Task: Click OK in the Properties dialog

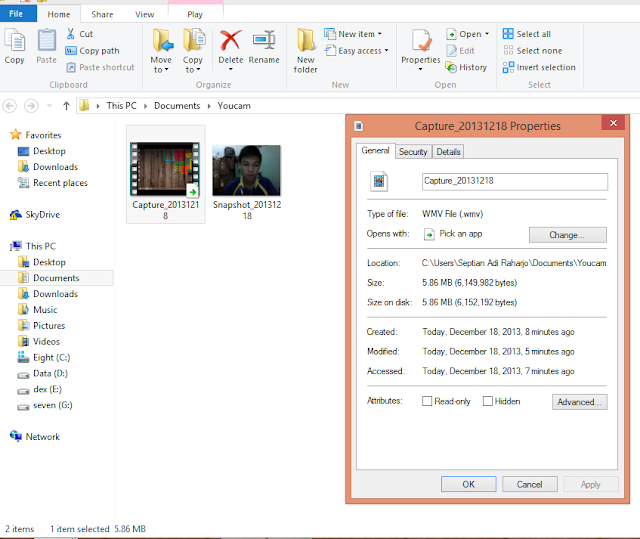Action: [x=469, y=484]
